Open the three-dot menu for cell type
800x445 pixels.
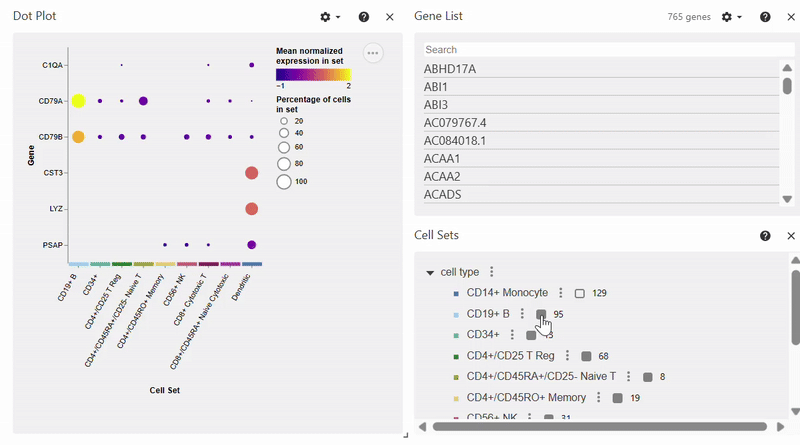pos(491,272)
